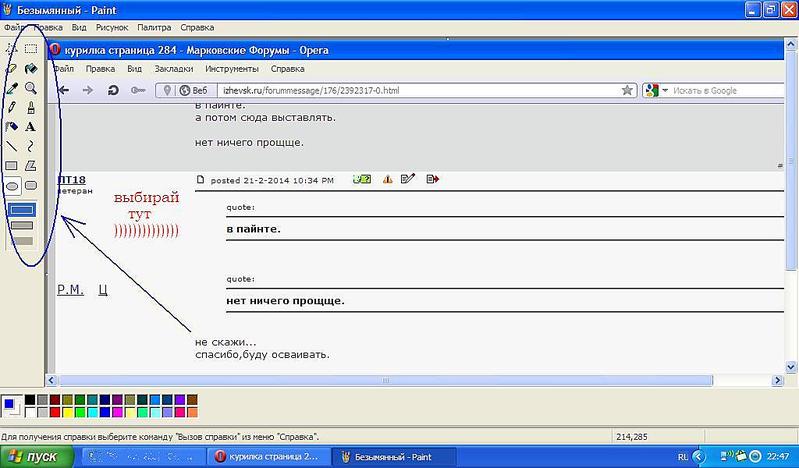The image size is (799, 468).
Task: Click the edit-post pencil icon on the post
Action: pos(408,178)
